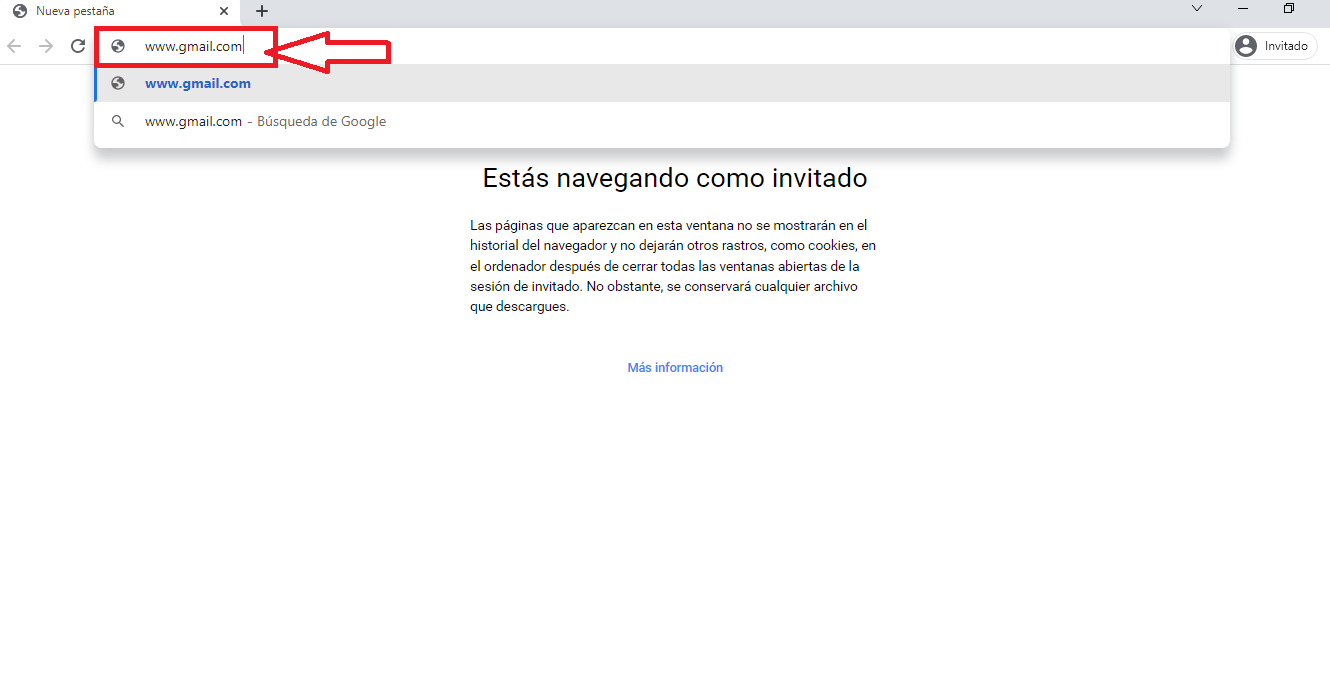Viewport: 1330px width, 699px height.
Task: Open the 'Más información' link
Action: pos(675,368)
